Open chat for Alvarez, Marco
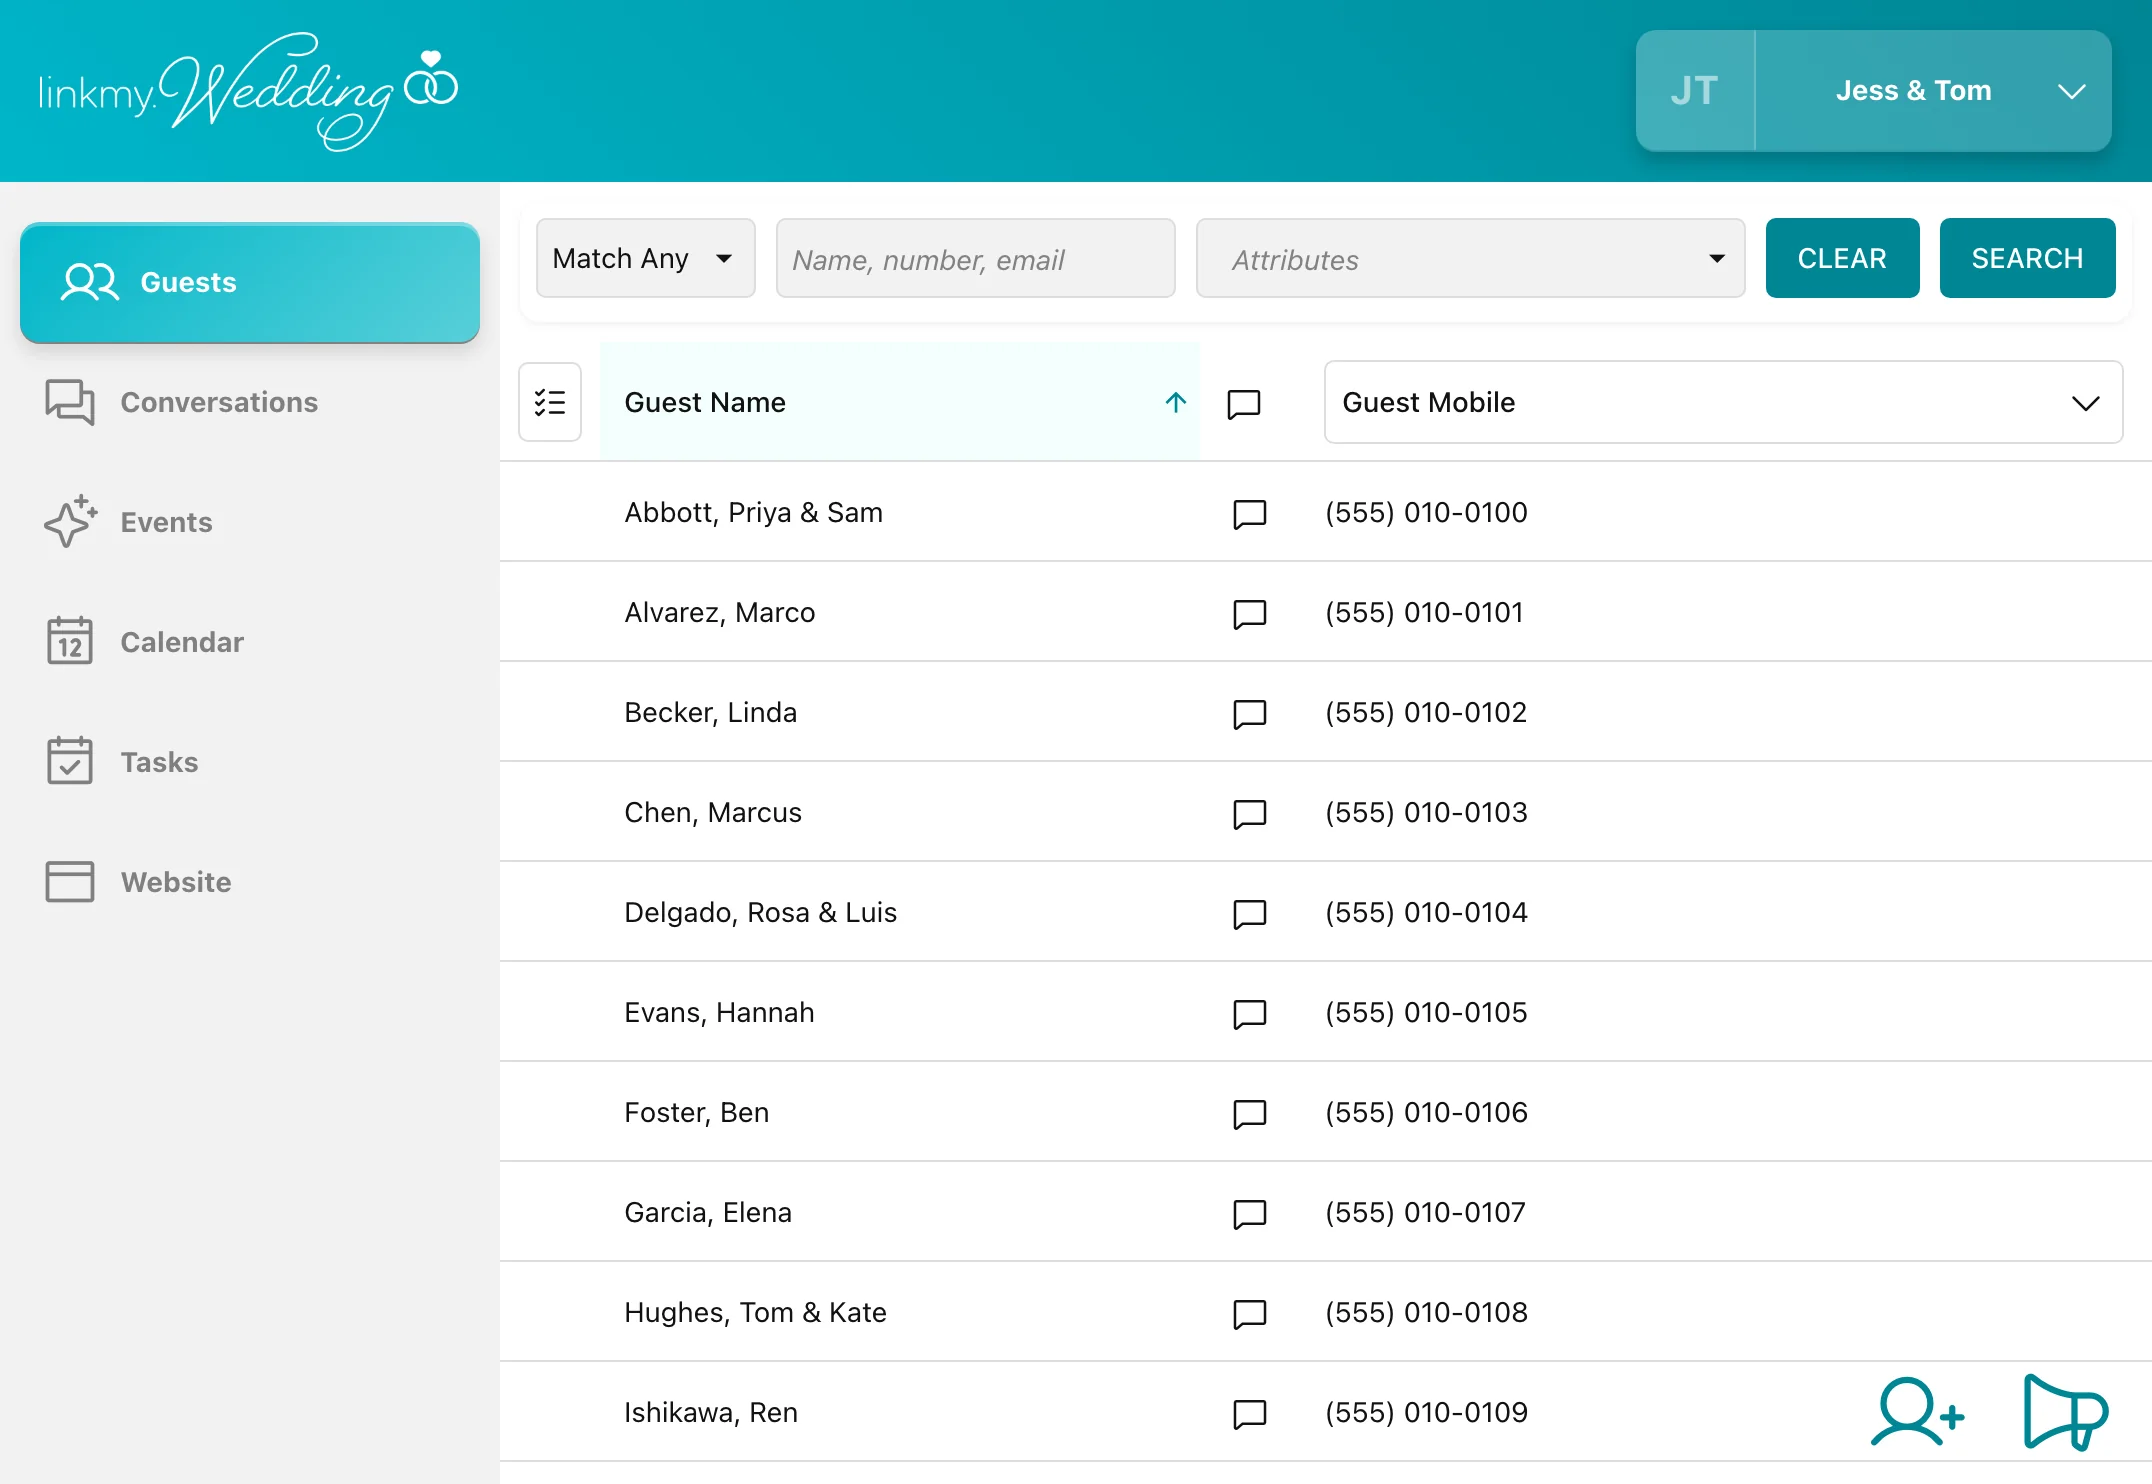Viewport: 2152px width, 1484px height. [1250, 614]
